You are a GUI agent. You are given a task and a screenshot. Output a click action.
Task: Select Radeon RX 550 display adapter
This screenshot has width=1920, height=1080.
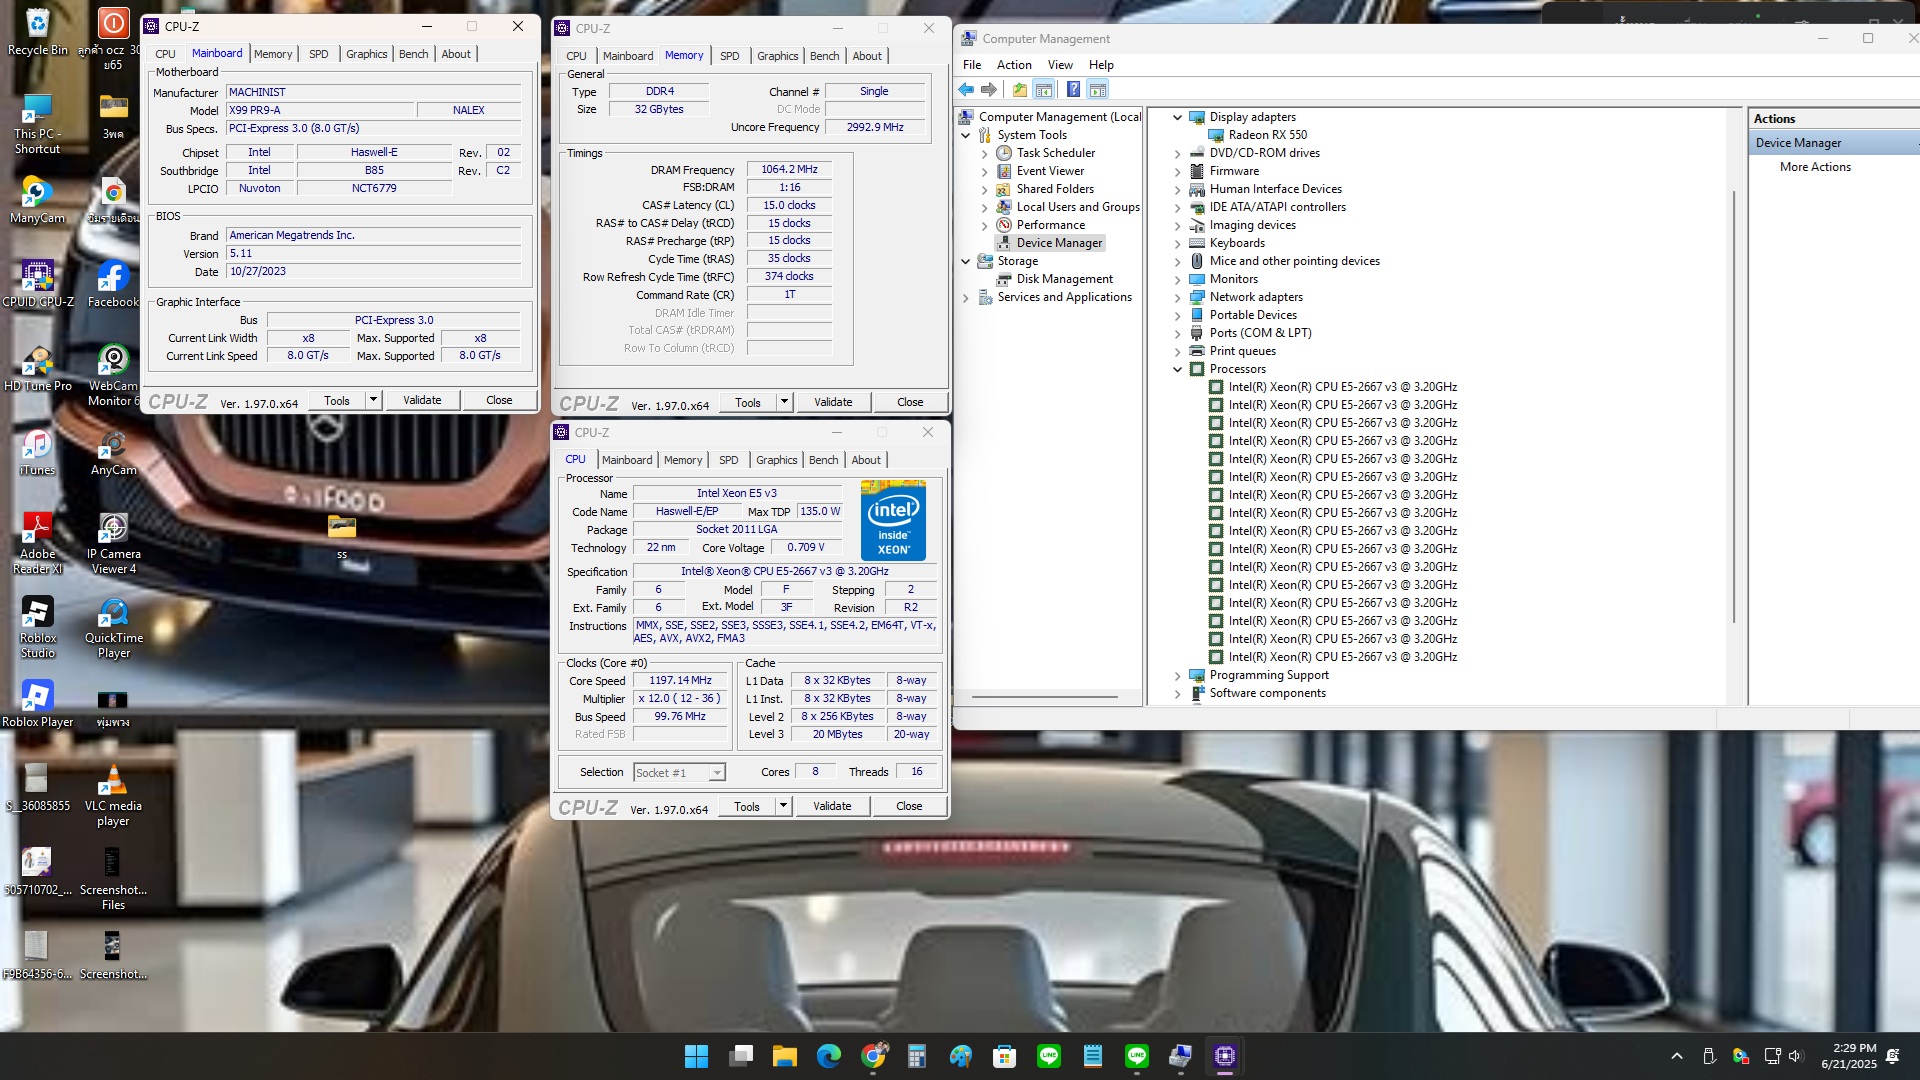click(x=1267, y=135)
